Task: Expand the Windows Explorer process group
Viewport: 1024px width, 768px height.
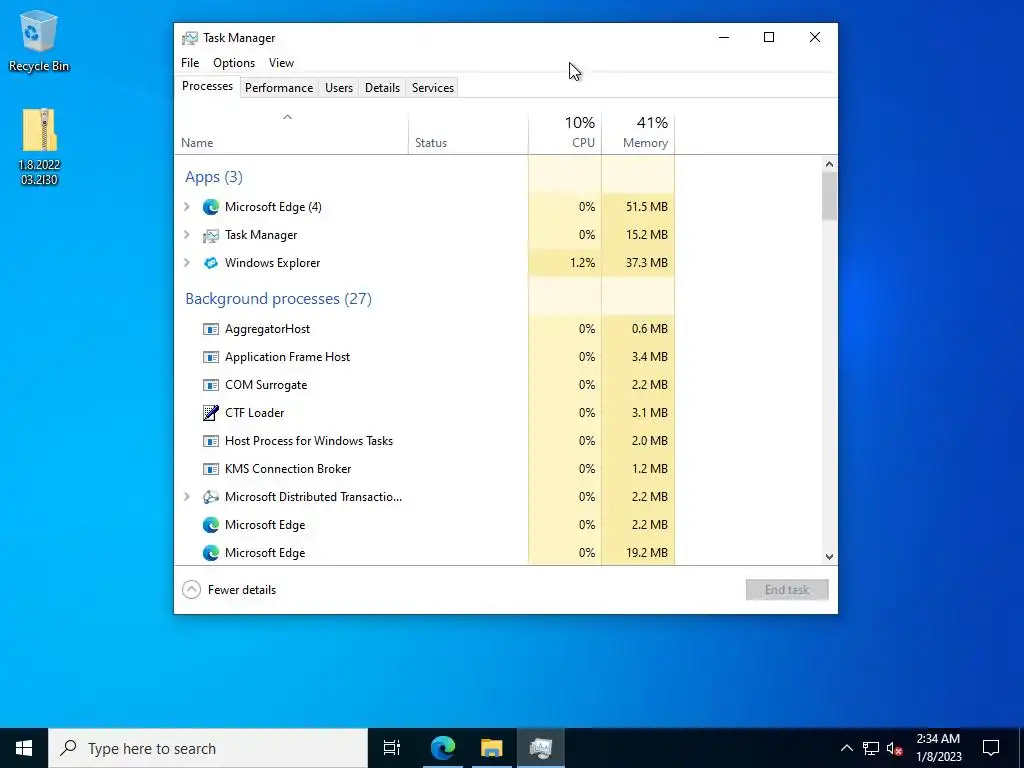Action: coord(187,263)
